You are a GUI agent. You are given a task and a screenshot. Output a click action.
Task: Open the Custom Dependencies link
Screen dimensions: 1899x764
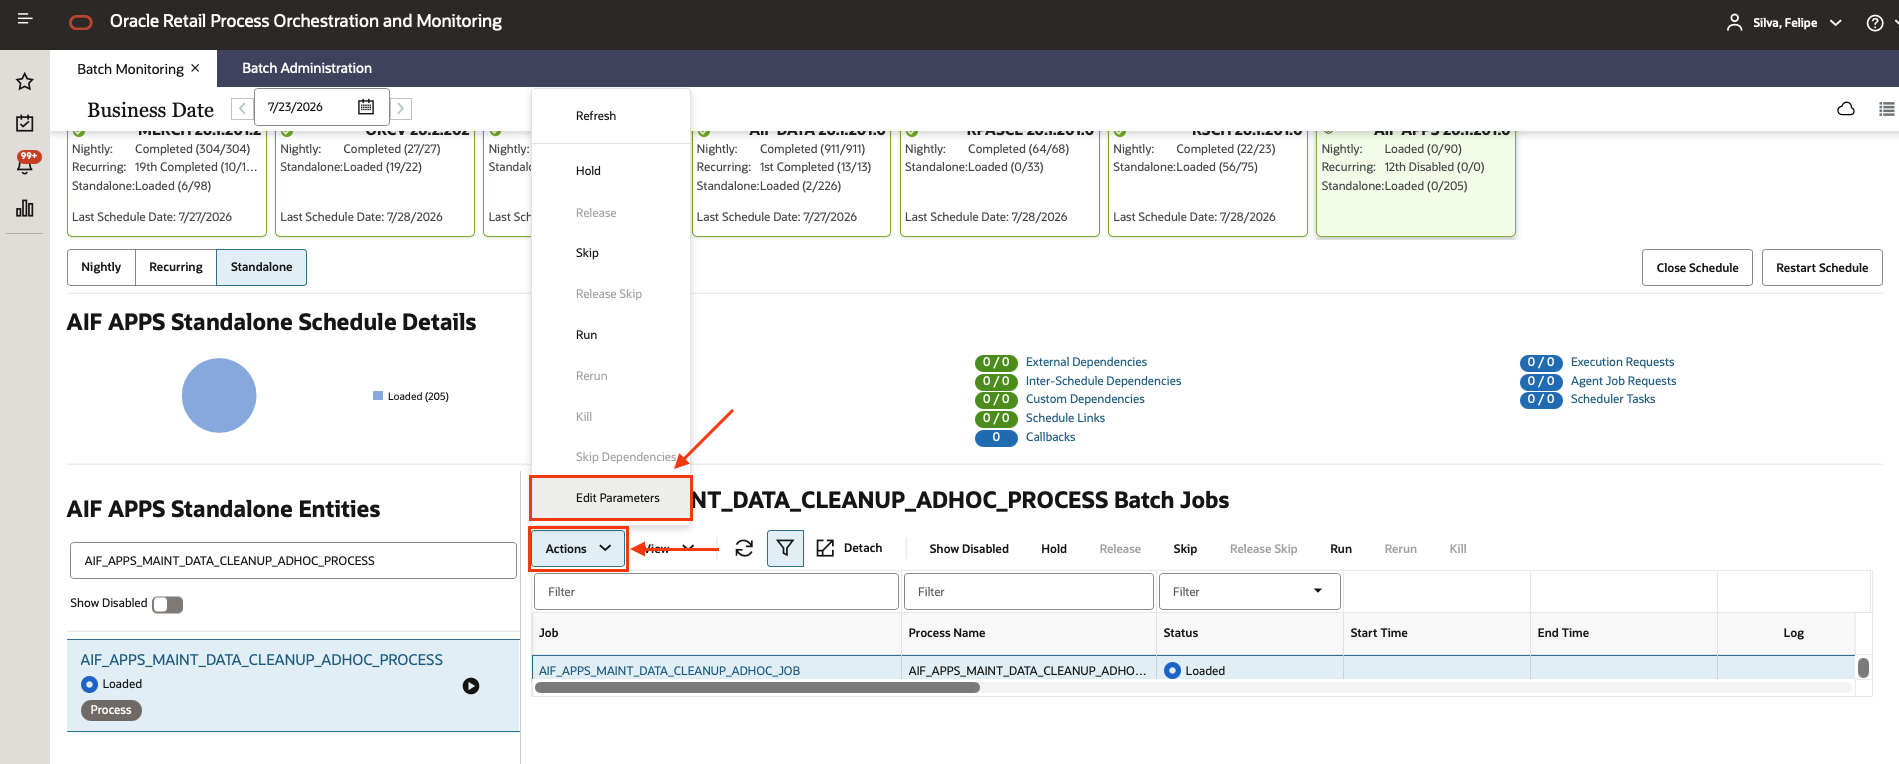click(x=1085, y=399)
